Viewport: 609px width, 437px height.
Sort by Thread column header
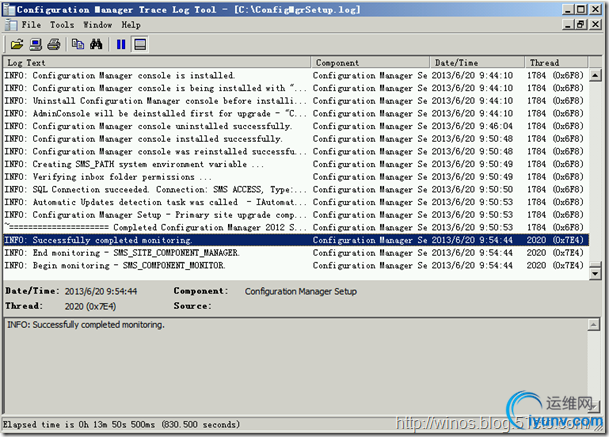click(556, 63)
